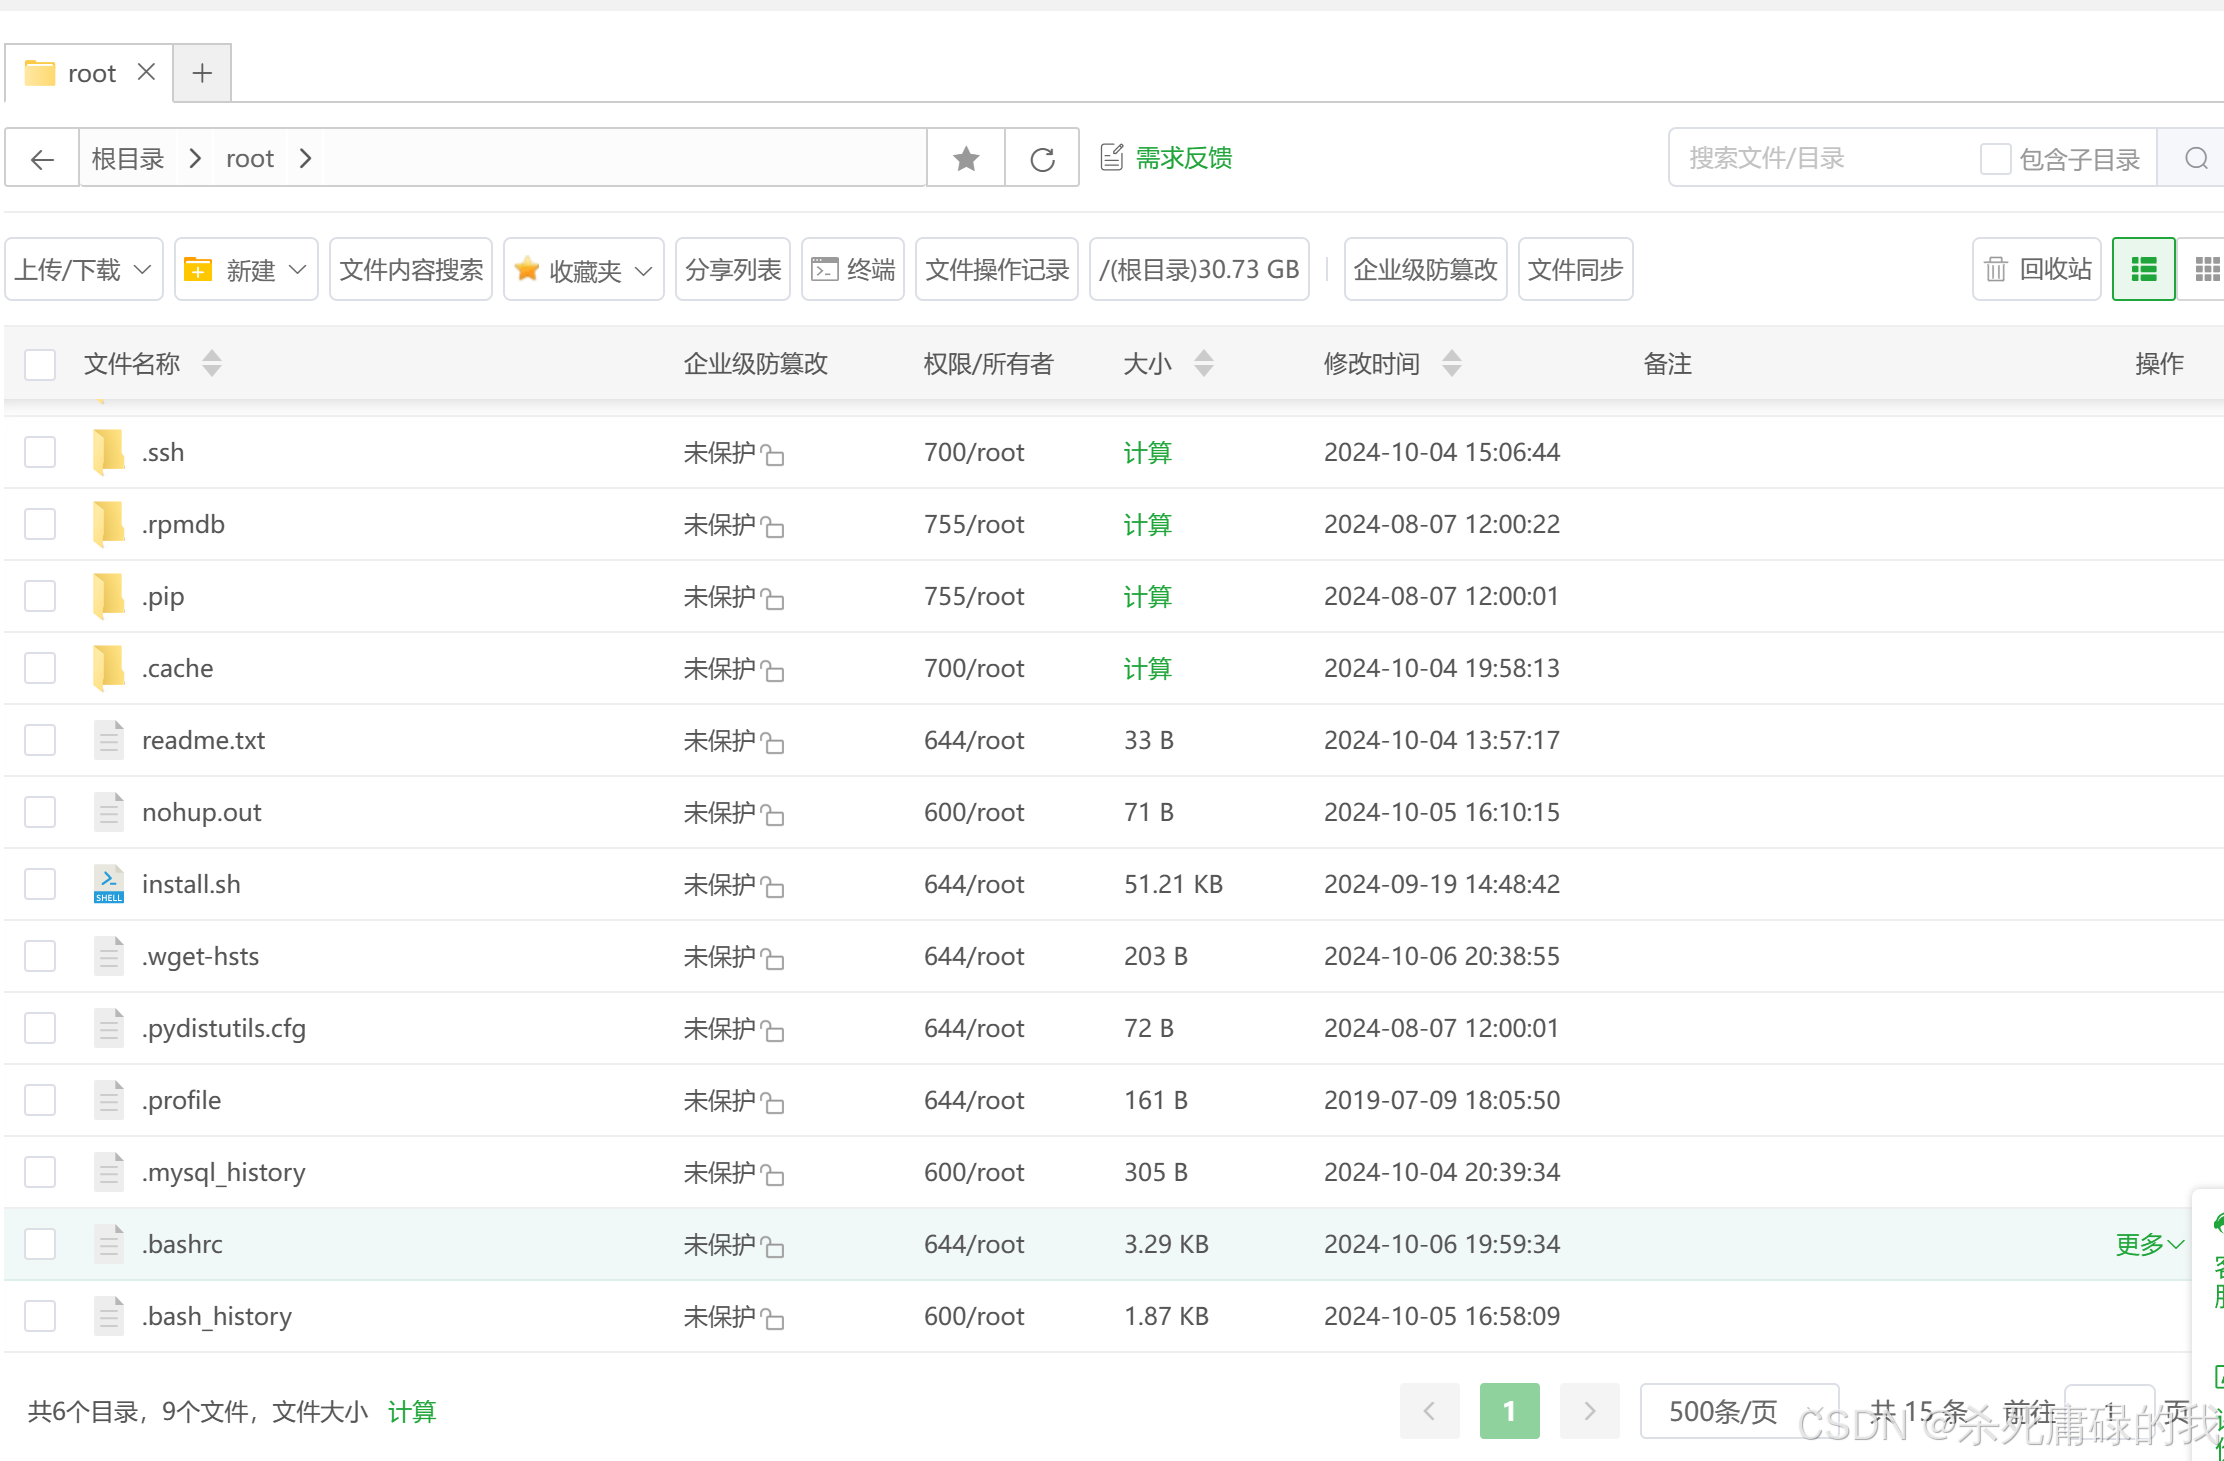Go back with the left arrow button

[x=42, y=158]
